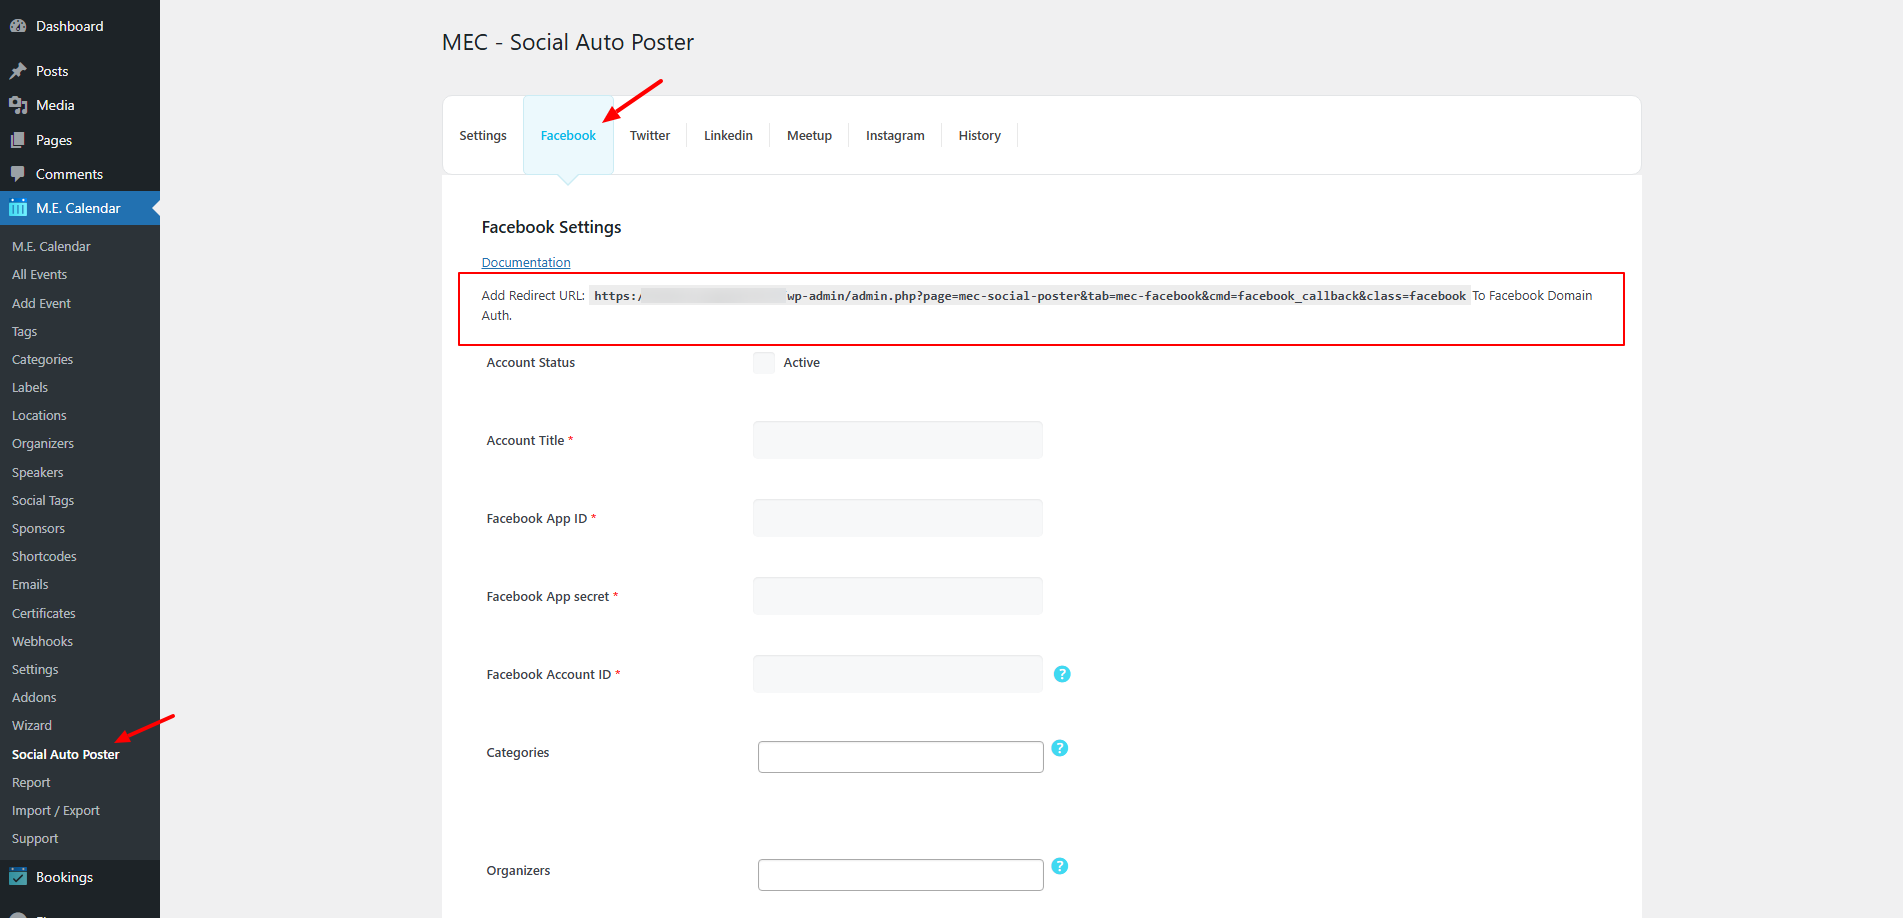This screenshot has width=1903, height=918.
Task: Open the Linkedin tab
Action: [x=728, y=136]
